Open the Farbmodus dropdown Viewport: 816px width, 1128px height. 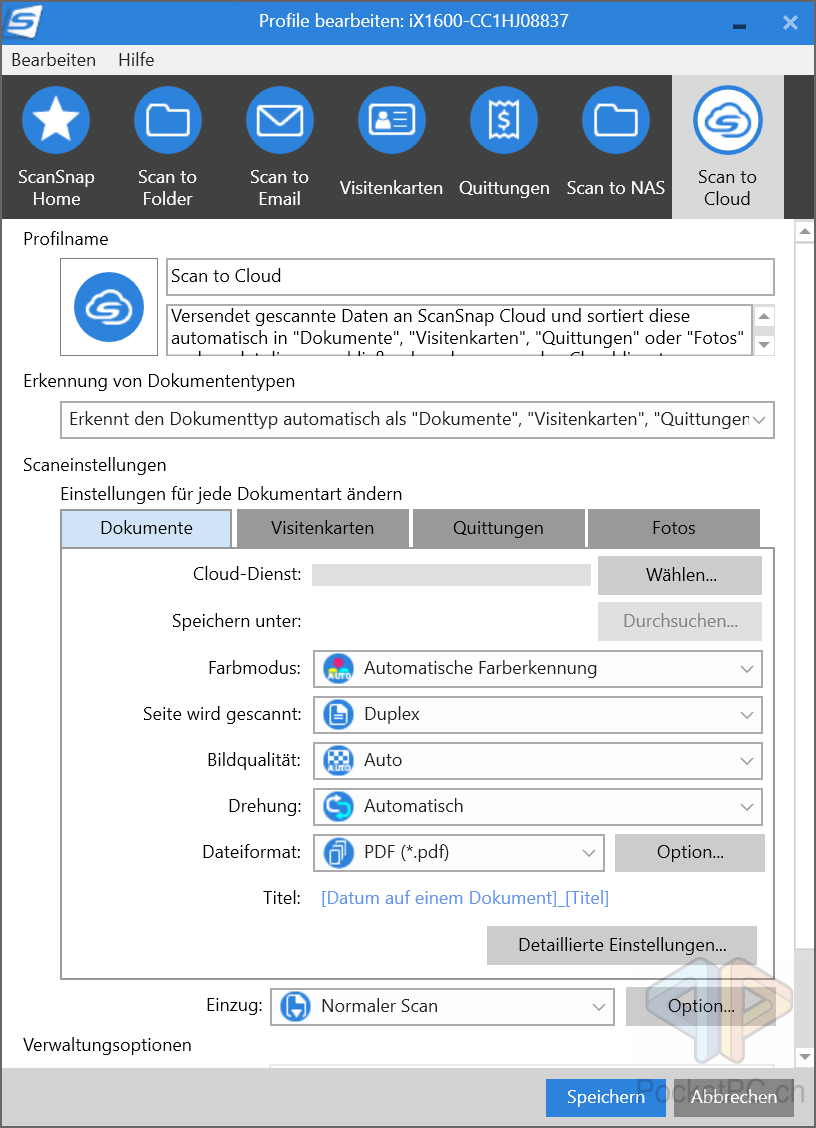coord(538,668)
